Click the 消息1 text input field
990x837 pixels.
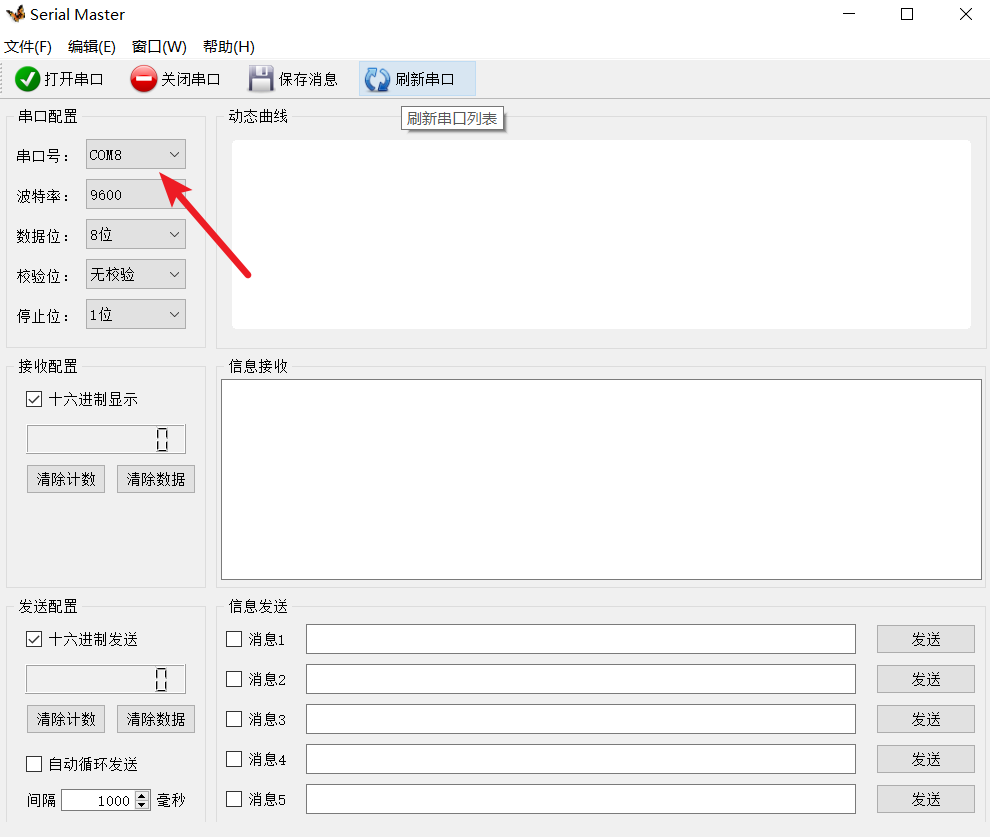[x=581, y=639]
